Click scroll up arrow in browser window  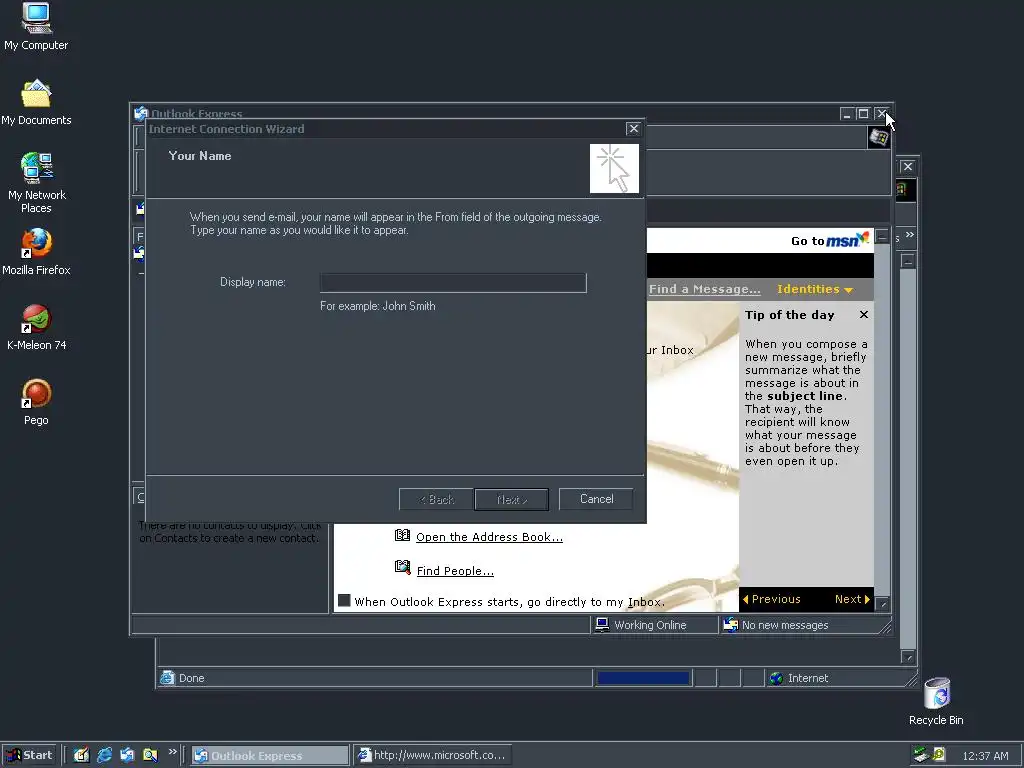pos(908,261)
